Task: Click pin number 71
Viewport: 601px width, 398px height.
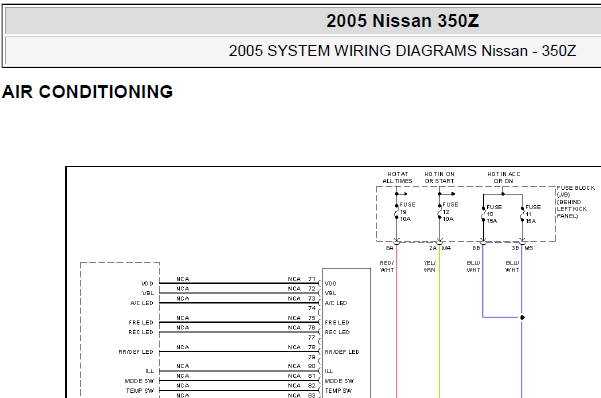Action: (312, 279)
